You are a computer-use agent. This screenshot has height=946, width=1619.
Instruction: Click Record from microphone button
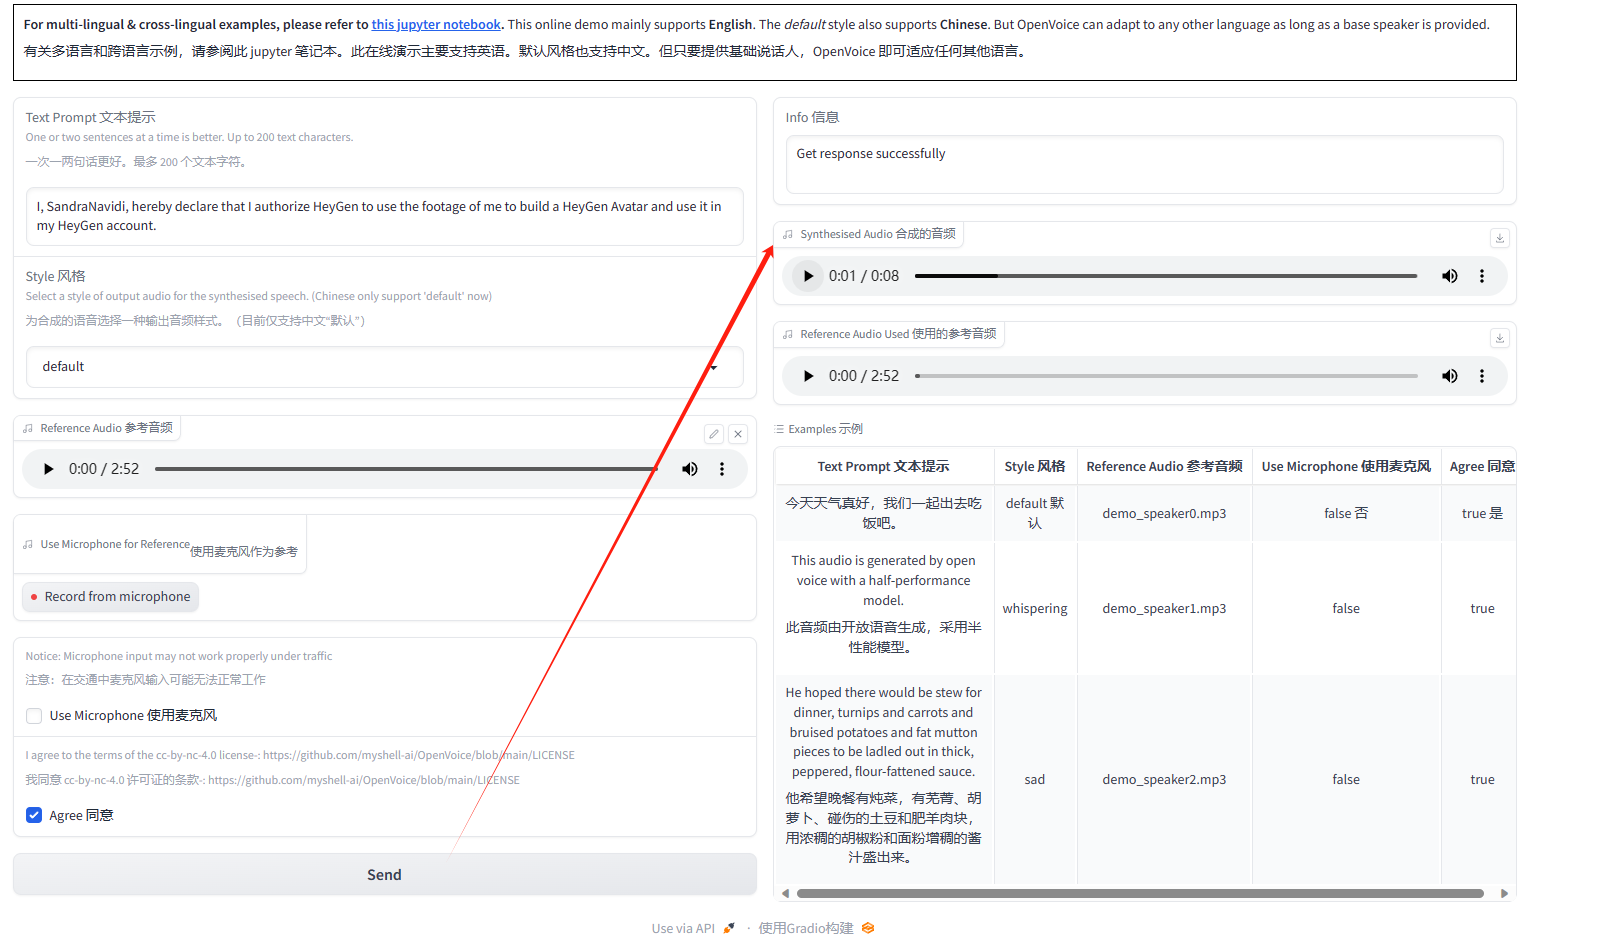pos(110,597)
